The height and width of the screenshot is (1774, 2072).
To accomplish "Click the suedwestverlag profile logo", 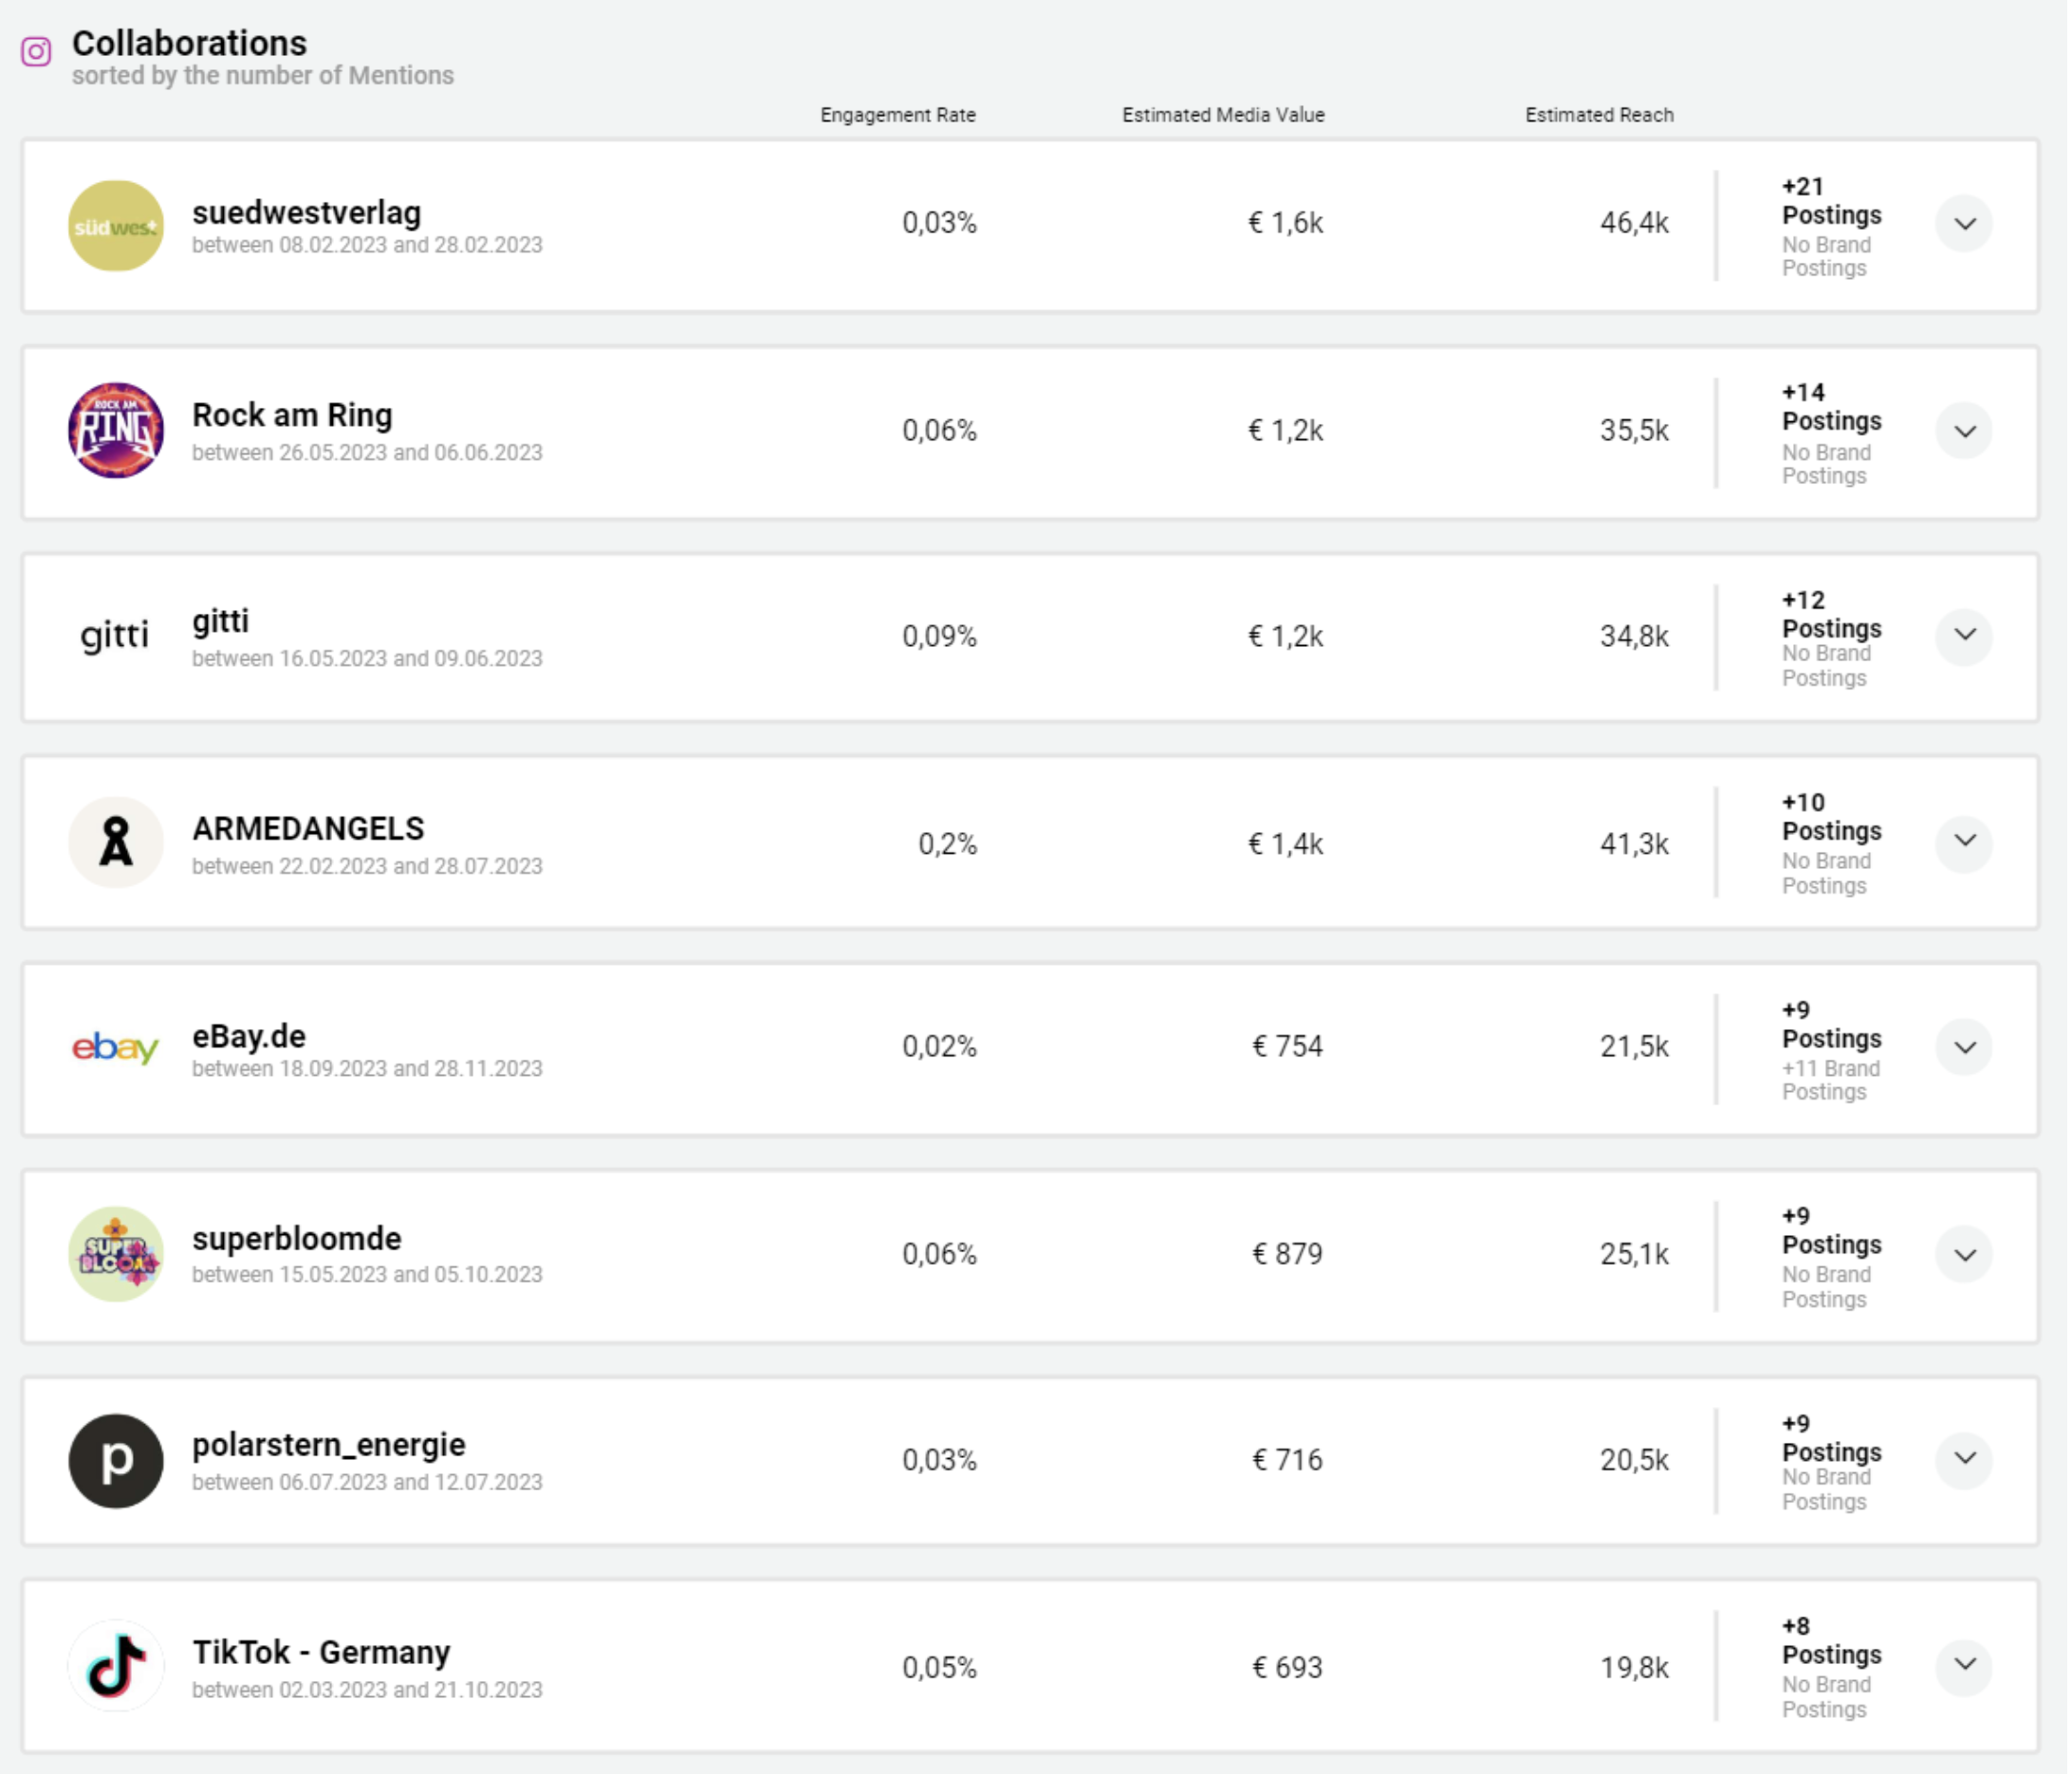I will pos(115,226).
